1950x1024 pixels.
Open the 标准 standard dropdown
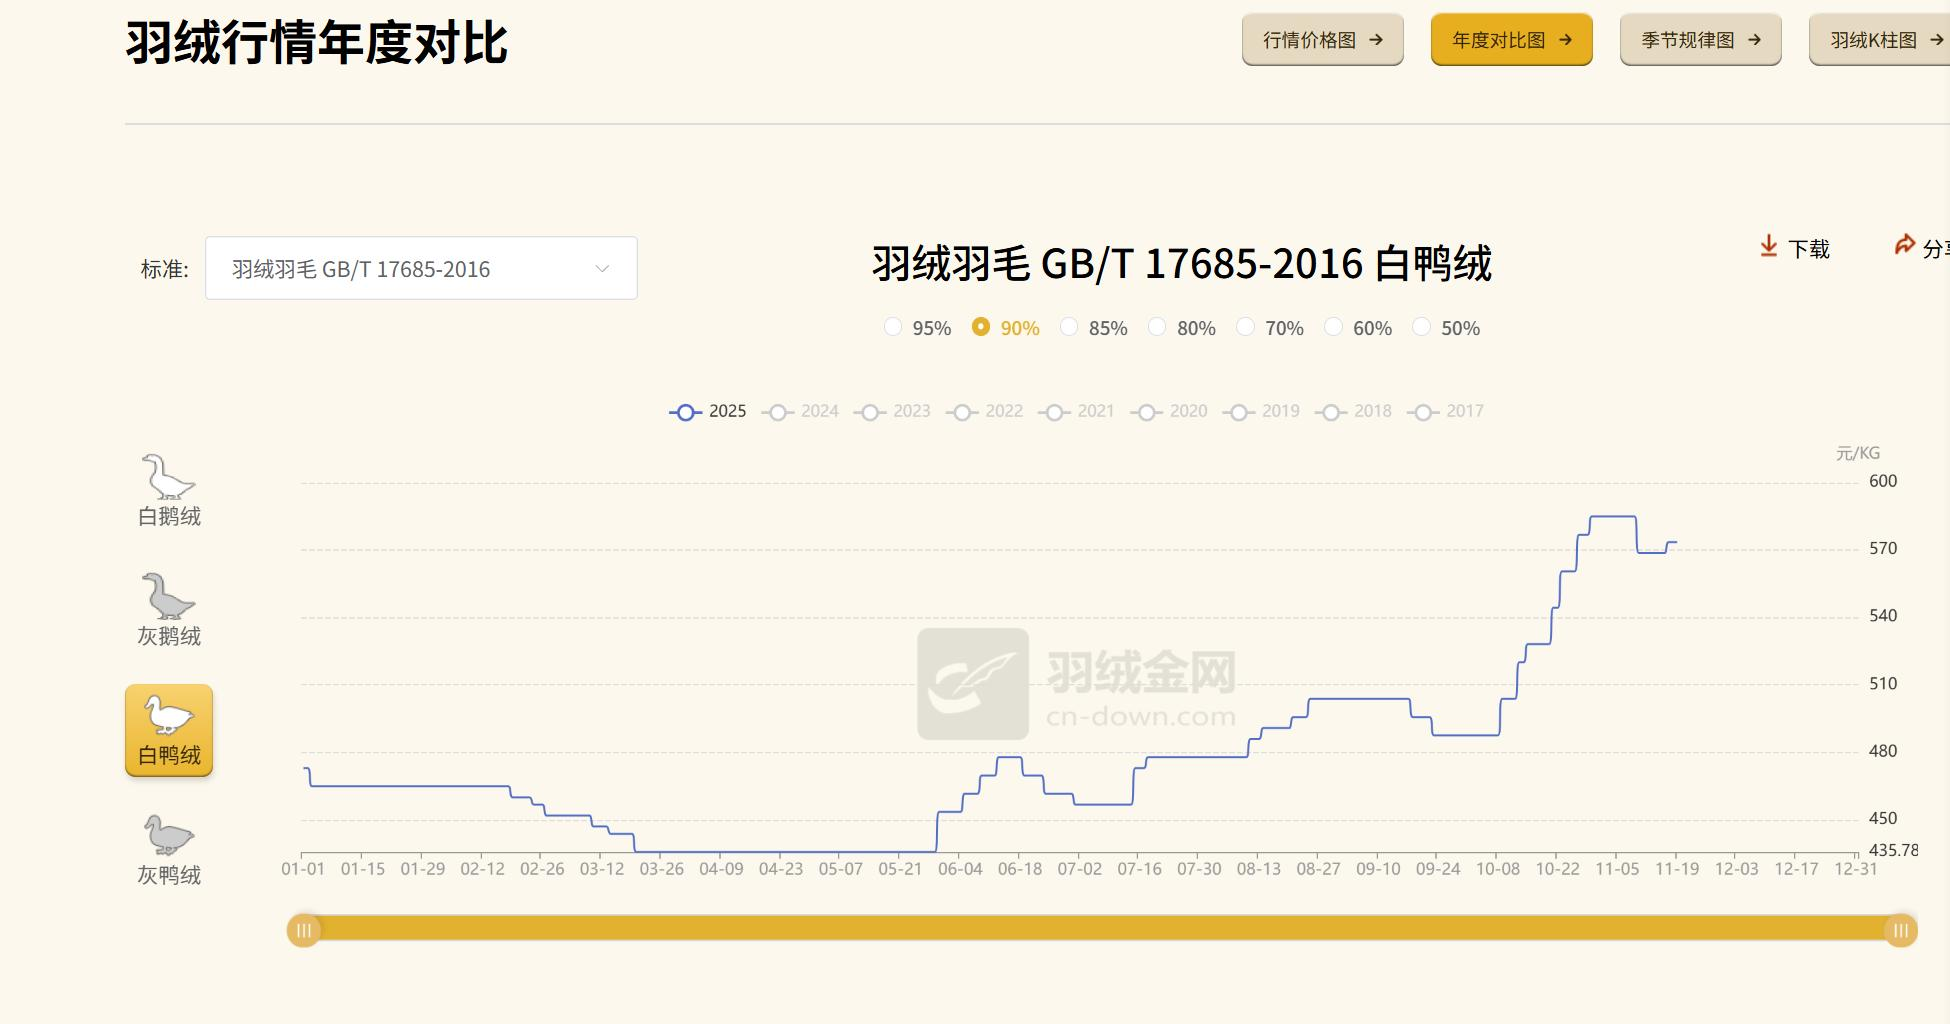tap(420, 268)
